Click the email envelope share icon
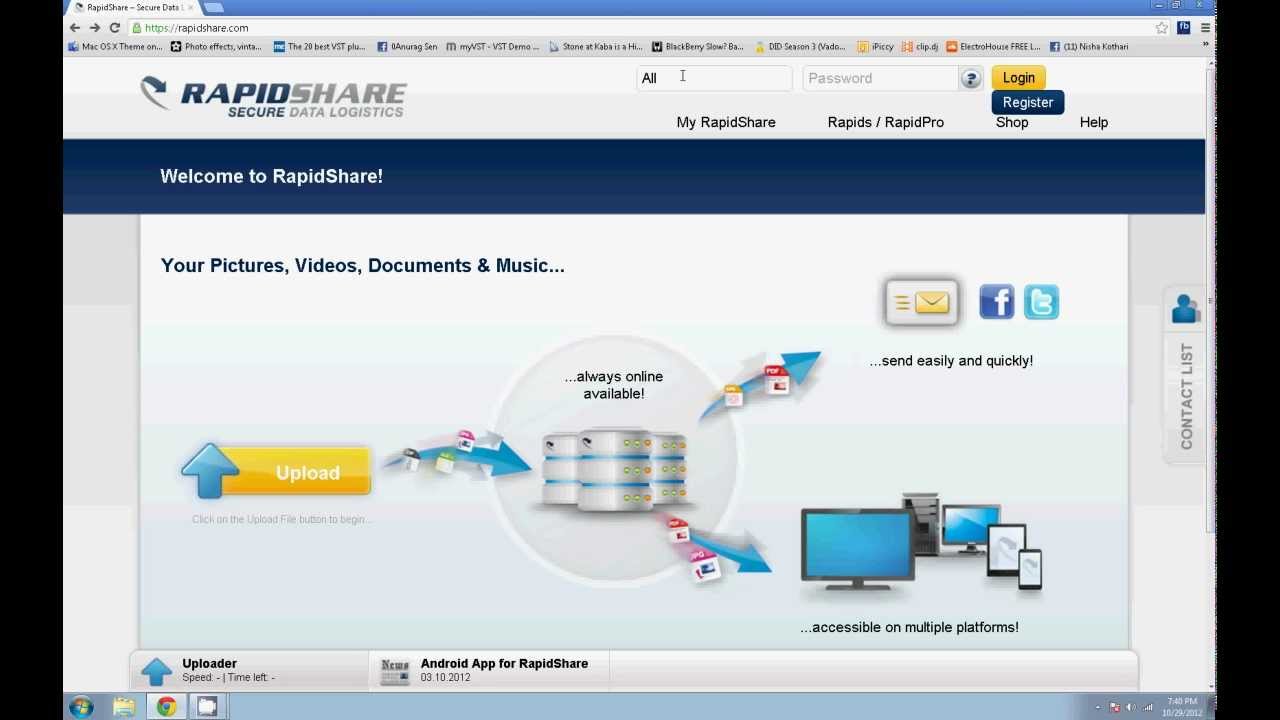Image resolution: width=1280 pixels, height=720 pixels. (922, 302)
